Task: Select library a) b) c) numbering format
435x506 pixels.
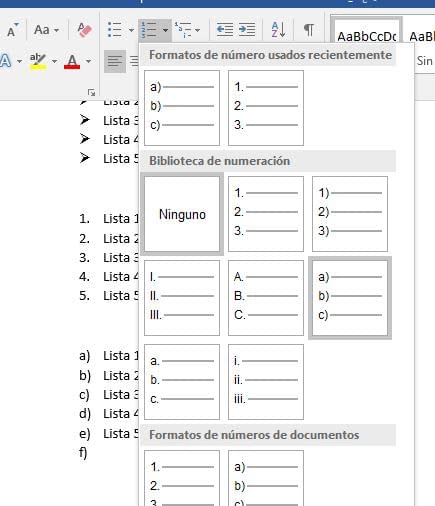Action: pyautogui.click(x=350, y=298)
